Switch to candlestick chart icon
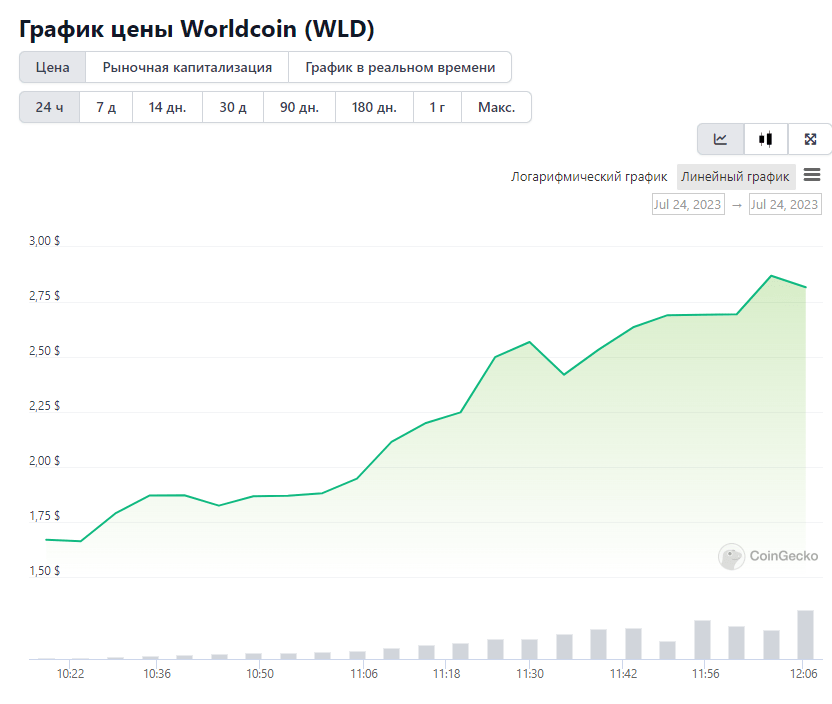The image size is (832, 704). click(x=766, y=139)
